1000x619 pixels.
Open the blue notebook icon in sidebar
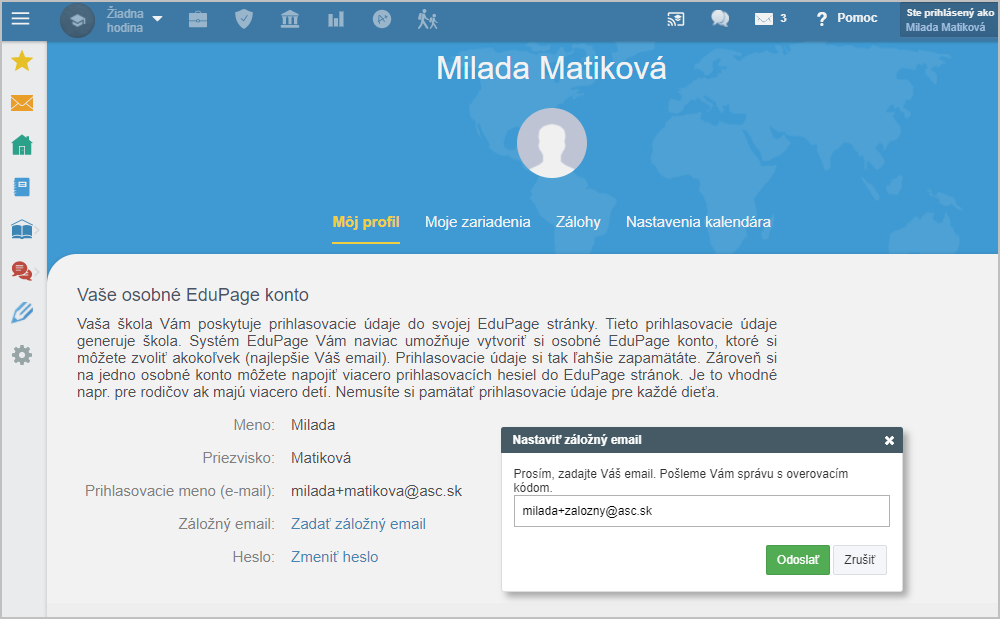tap(22, 187)
